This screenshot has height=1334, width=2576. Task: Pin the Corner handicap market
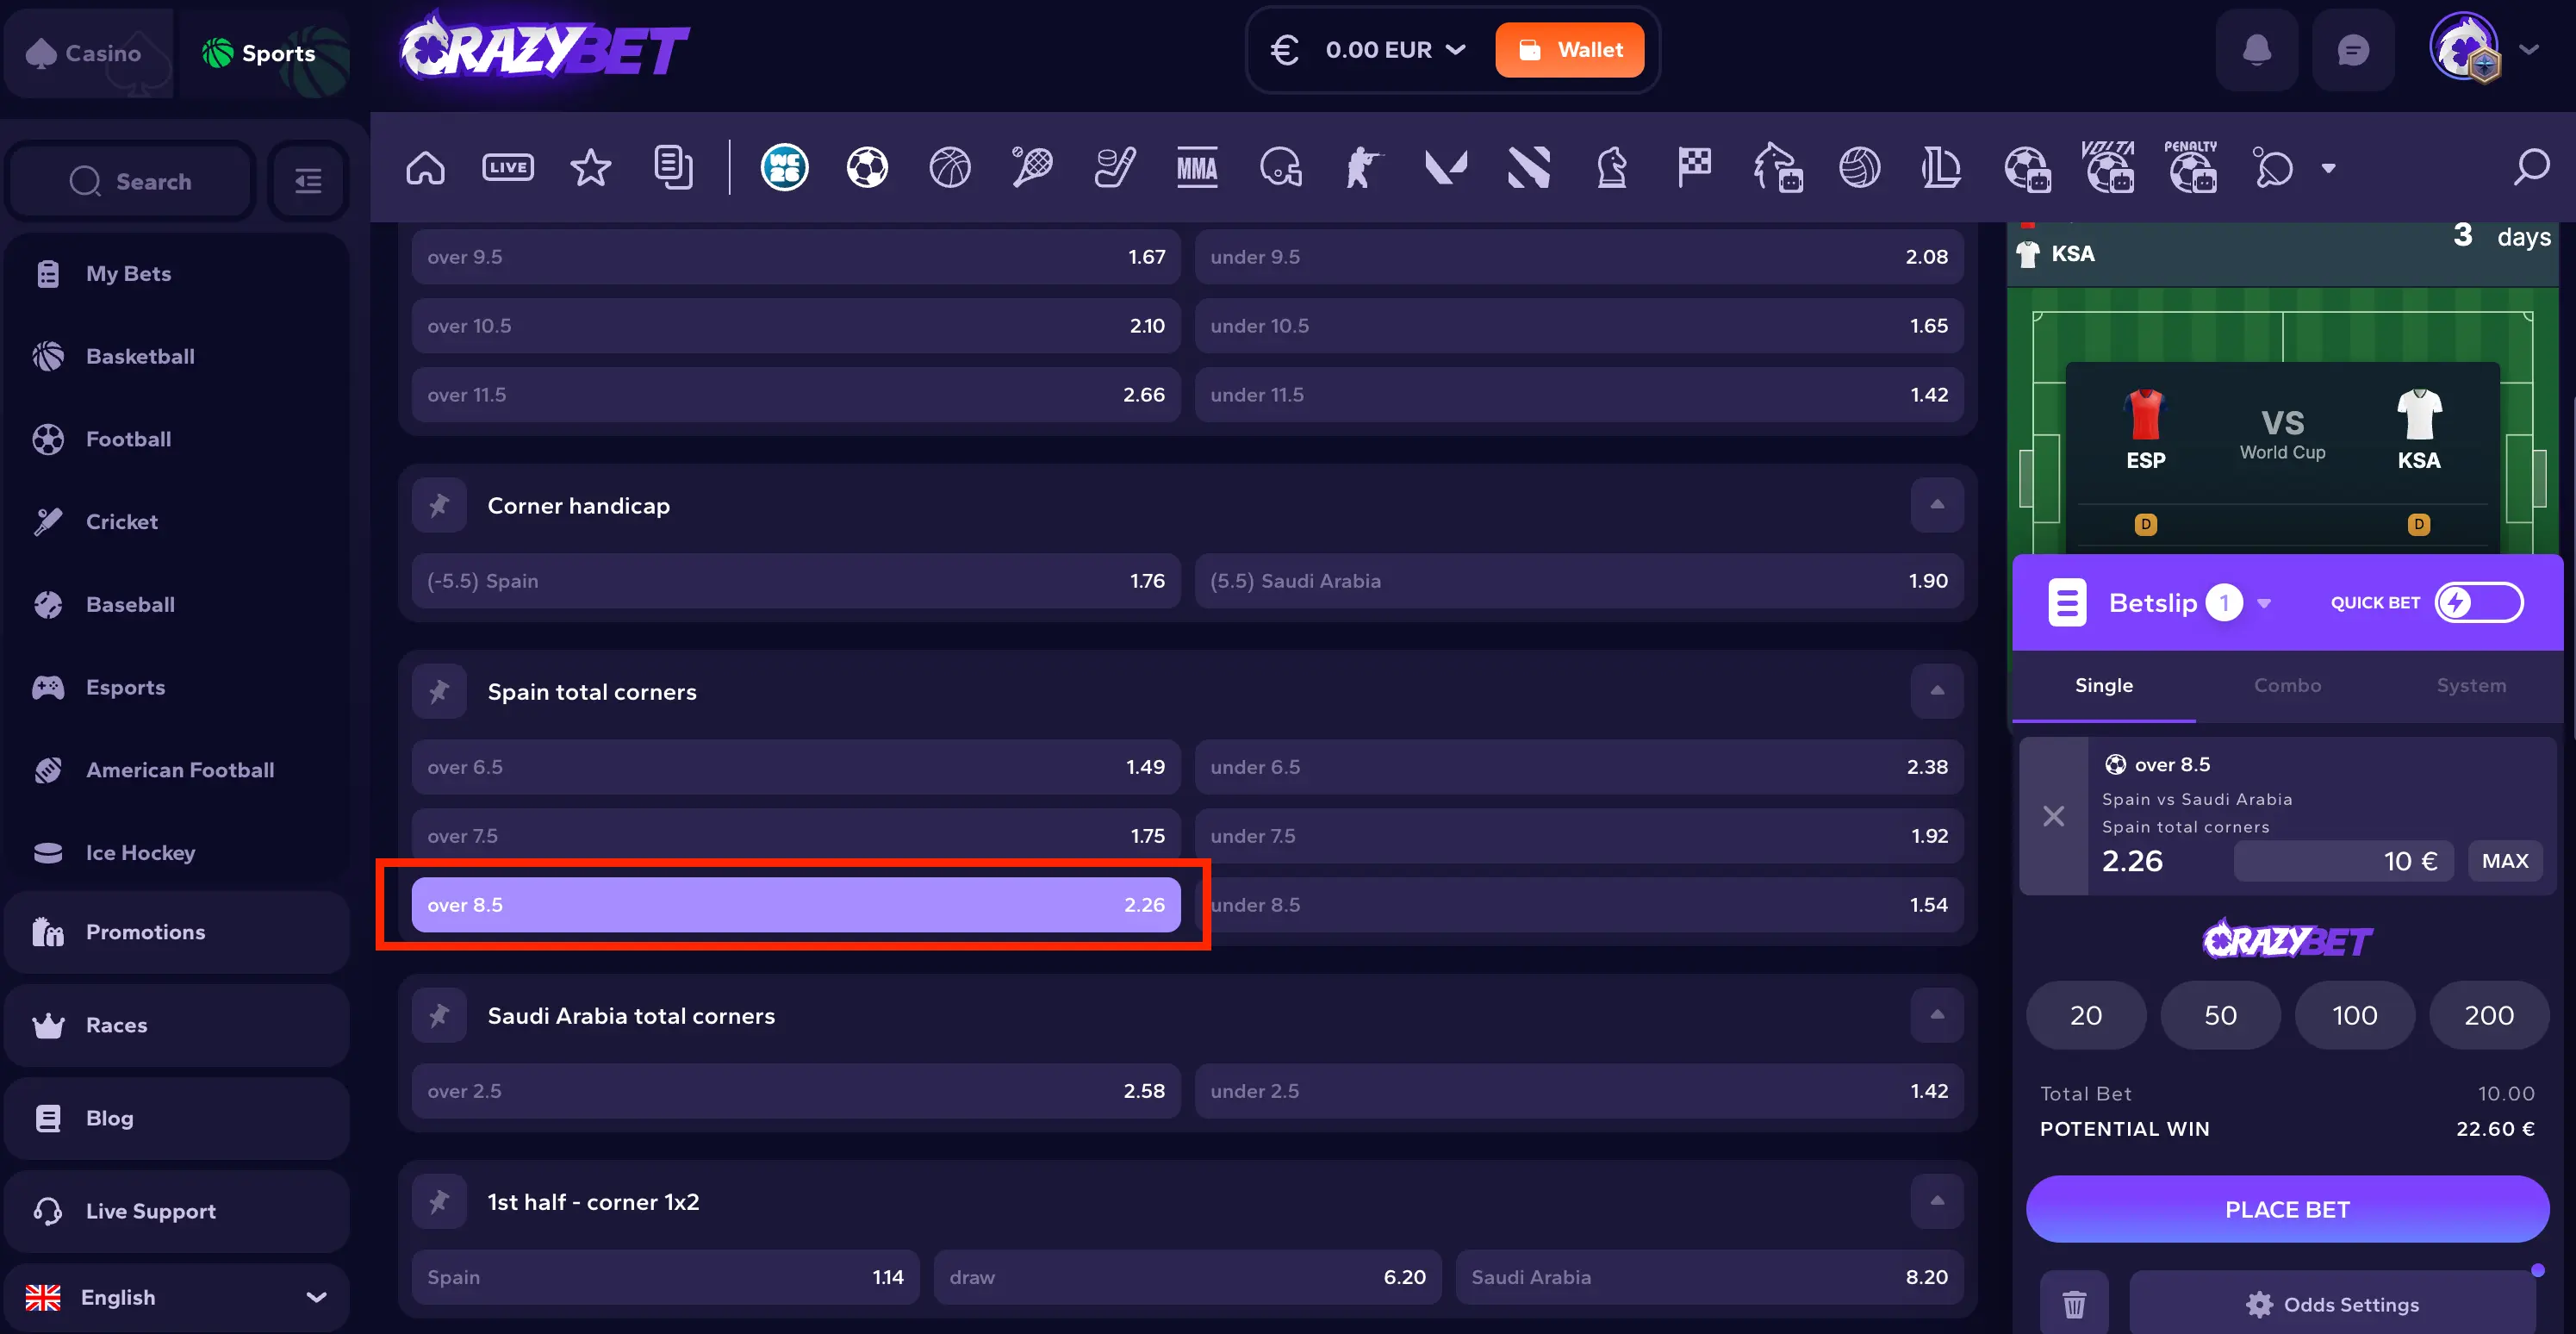439,505
